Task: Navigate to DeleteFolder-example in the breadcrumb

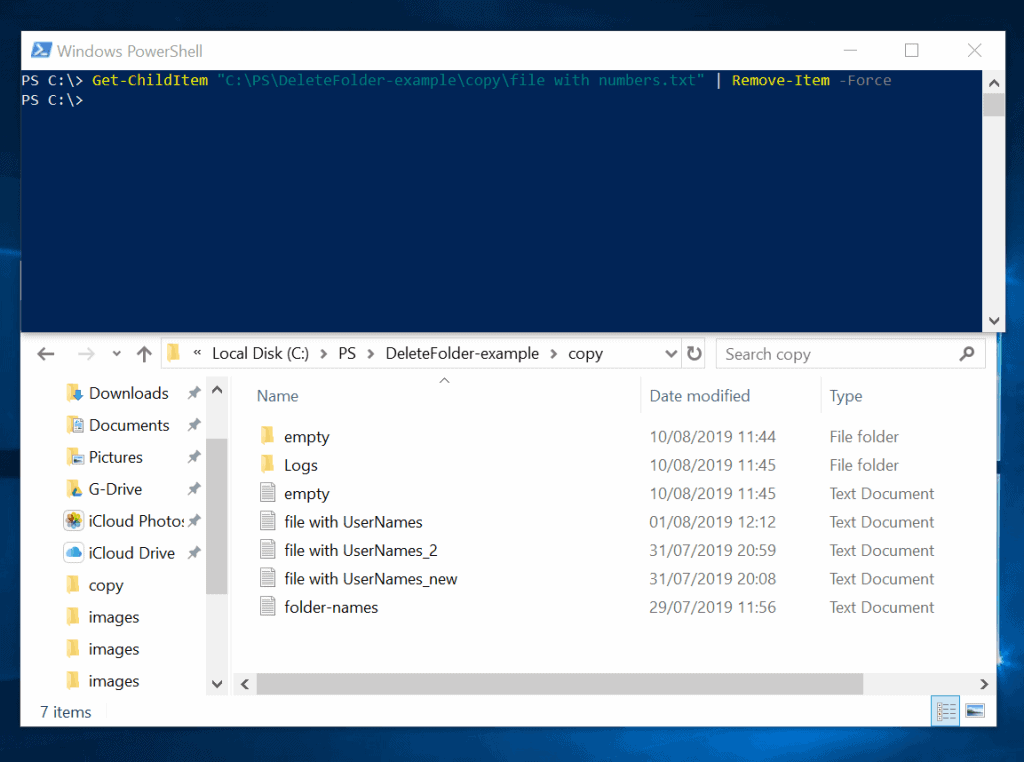Action: [x=461, y=353]
